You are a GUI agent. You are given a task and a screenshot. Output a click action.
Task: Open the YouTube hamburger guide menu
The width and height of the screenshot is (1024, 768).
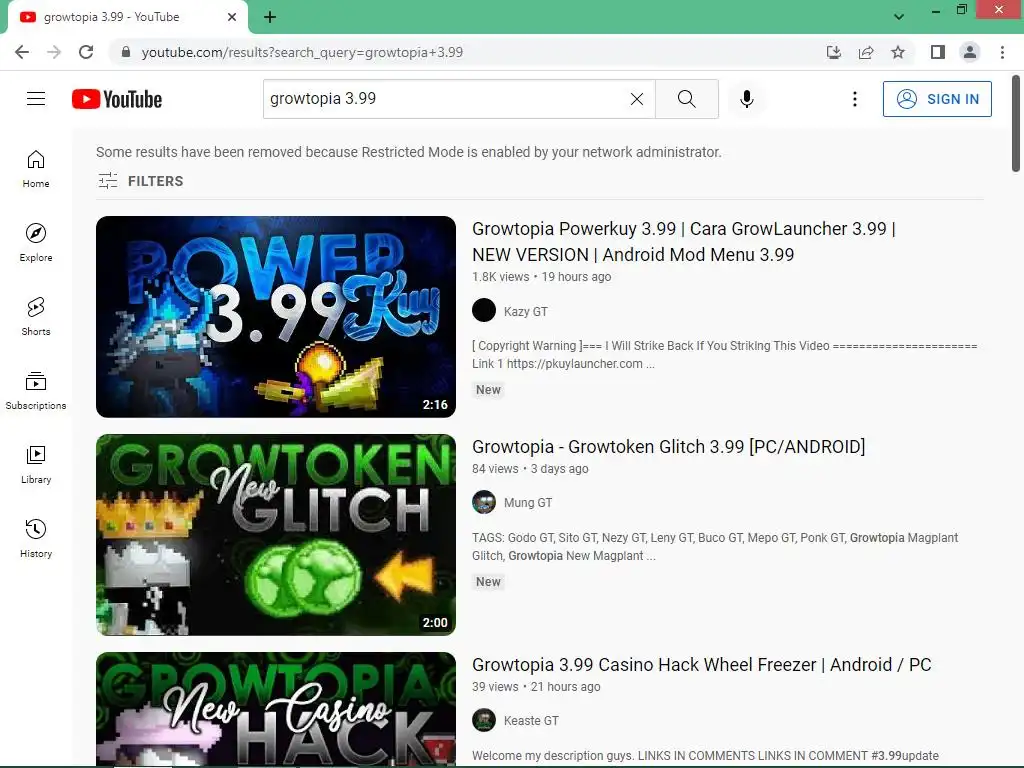coord(36,99)
